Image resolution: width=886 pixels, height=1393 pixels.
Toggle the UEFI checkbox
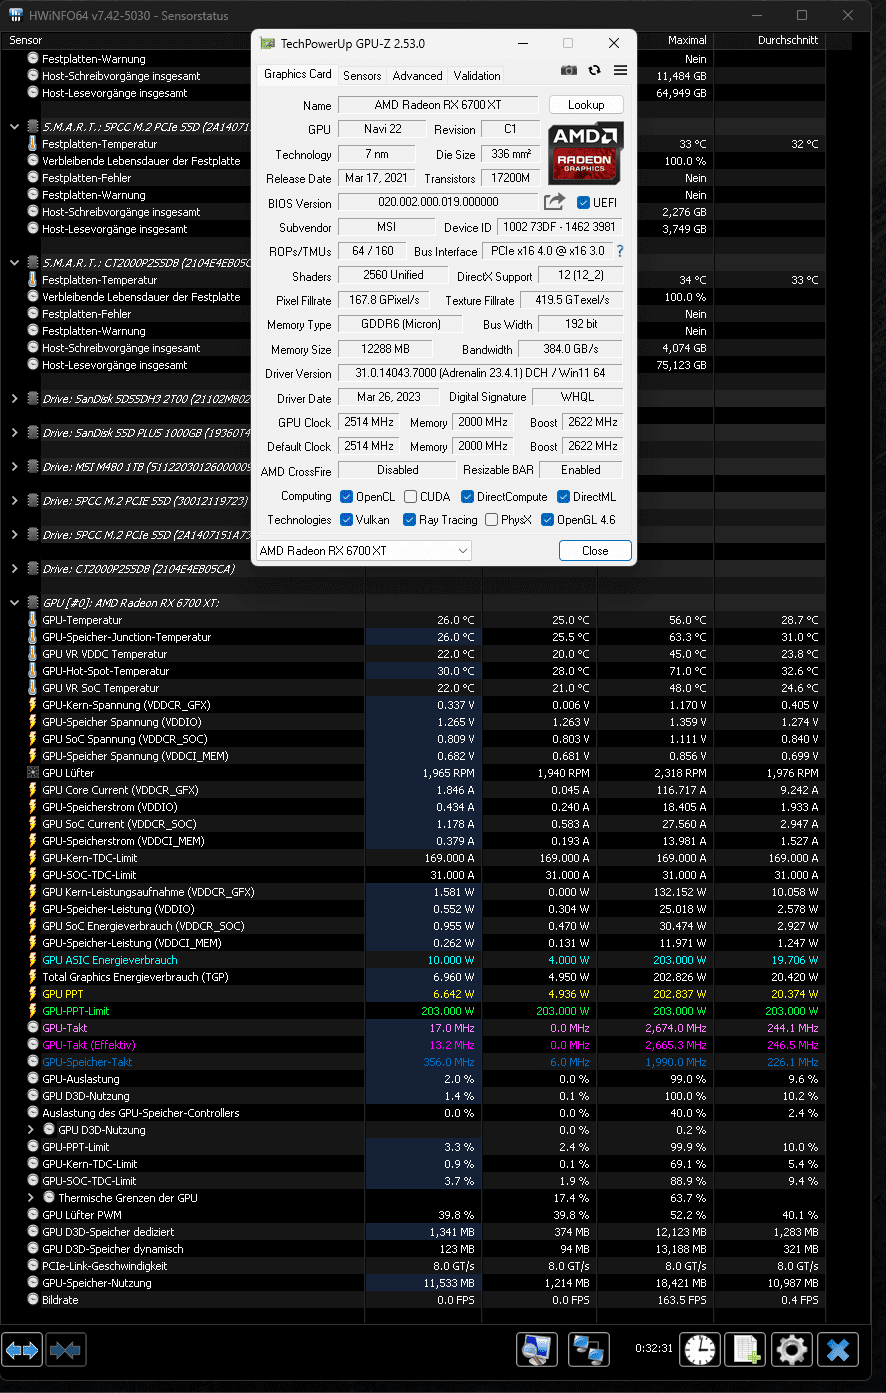click(583, 203)
